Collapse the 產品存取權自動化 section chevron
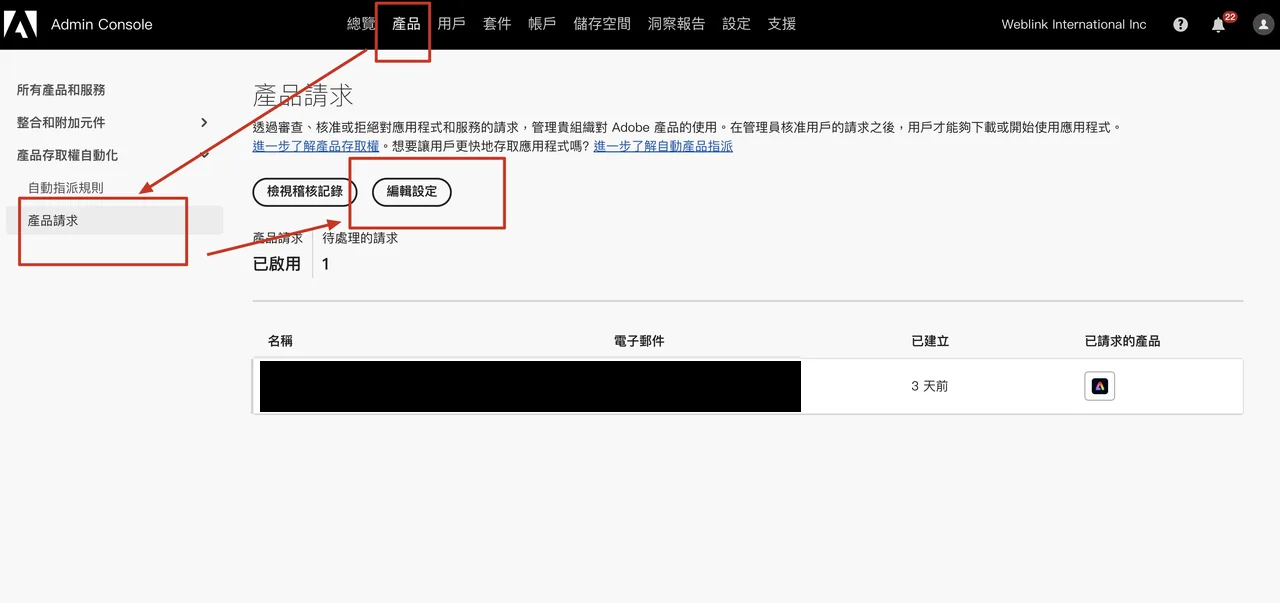1280x603 pixels. 204,155
